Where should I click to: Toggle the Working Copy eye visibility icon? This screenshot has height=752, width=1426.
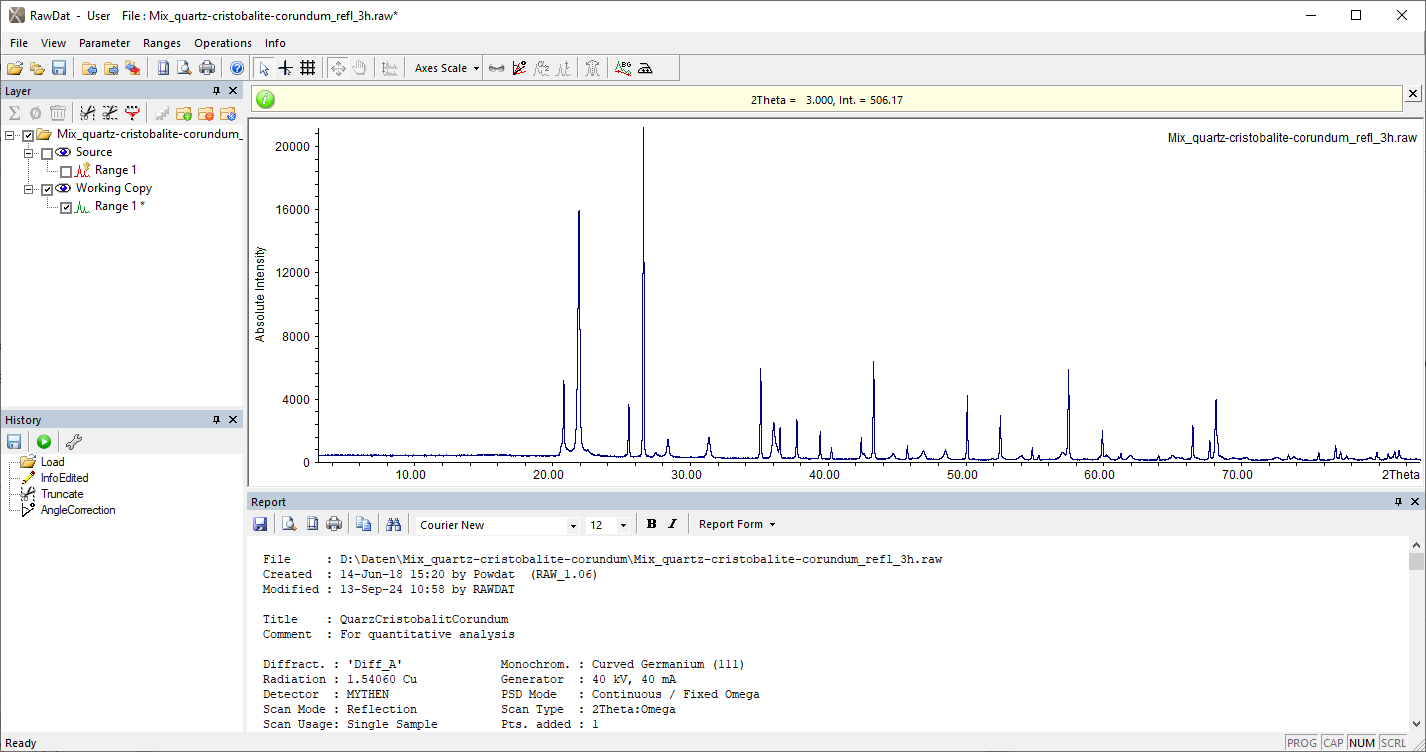(x=63, y=188)
